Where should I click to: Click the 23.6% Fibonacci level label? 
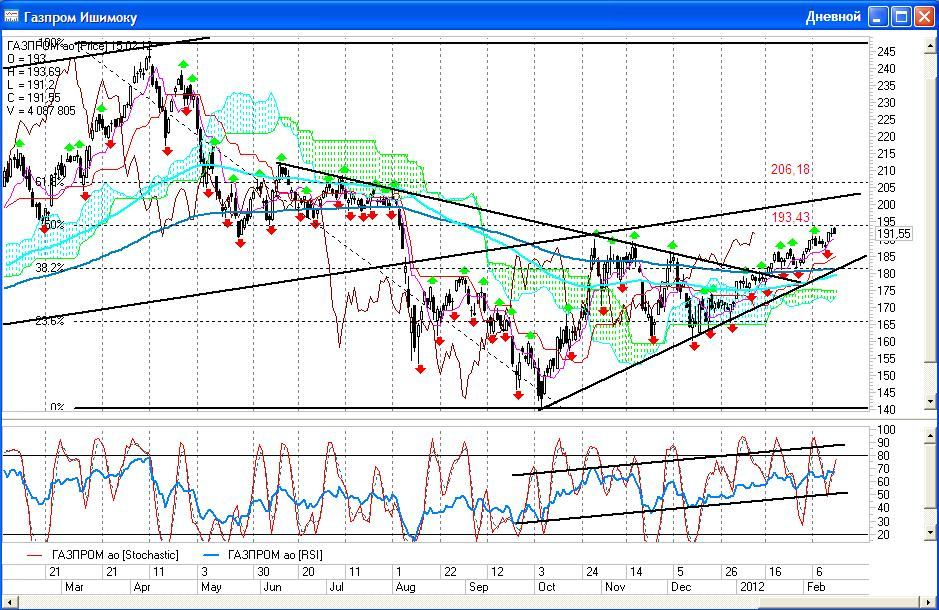click(x=50, y=321)
